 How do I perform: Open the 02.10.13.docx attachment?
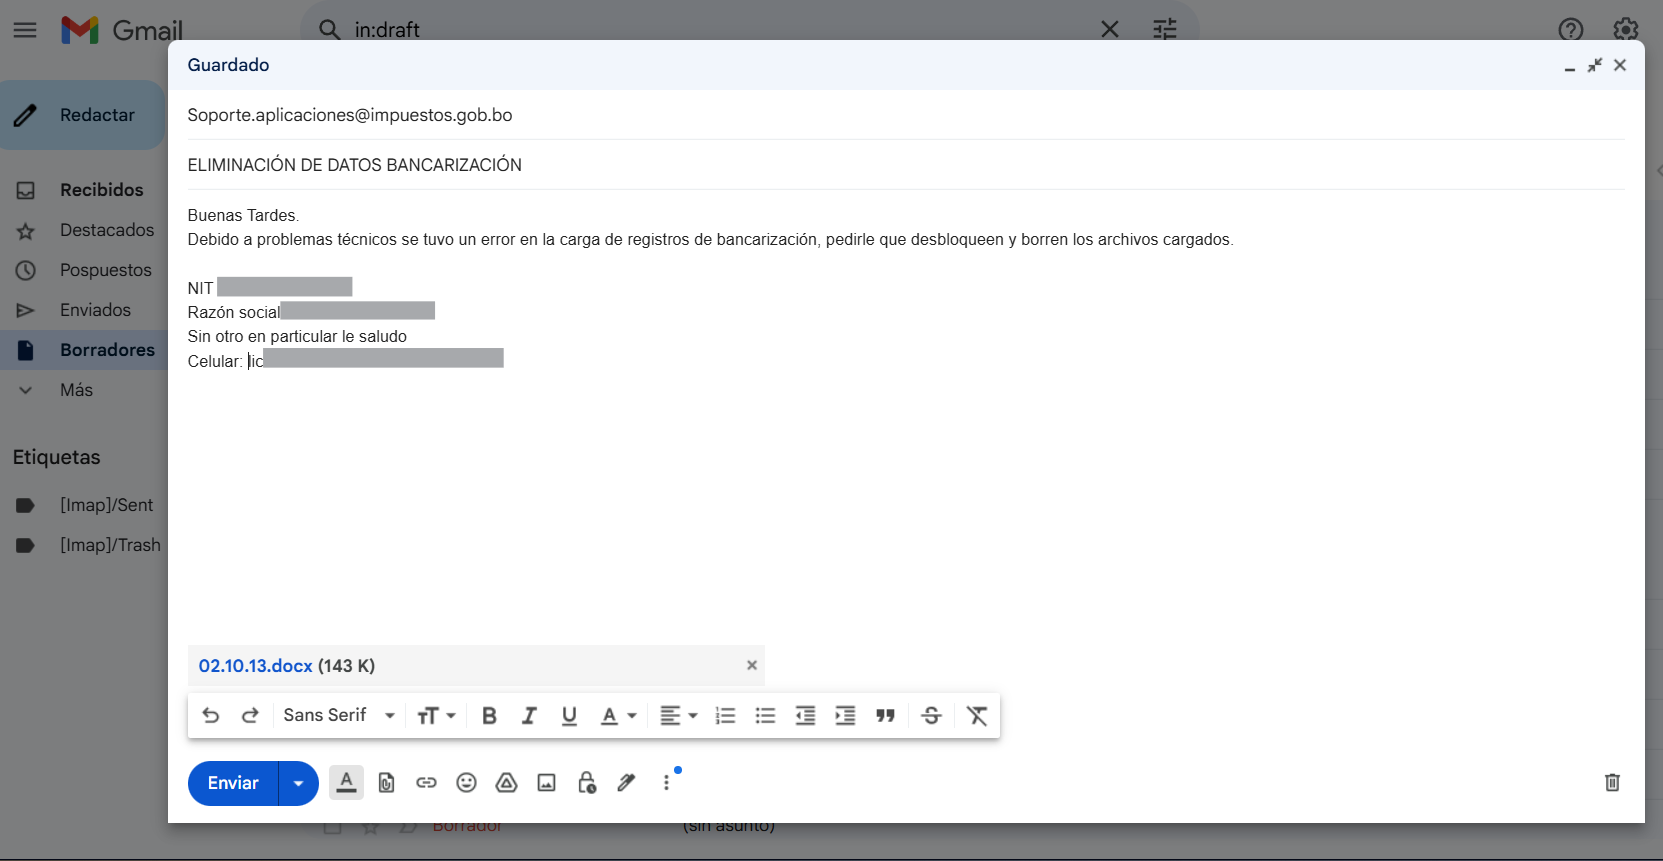[256, 666]
